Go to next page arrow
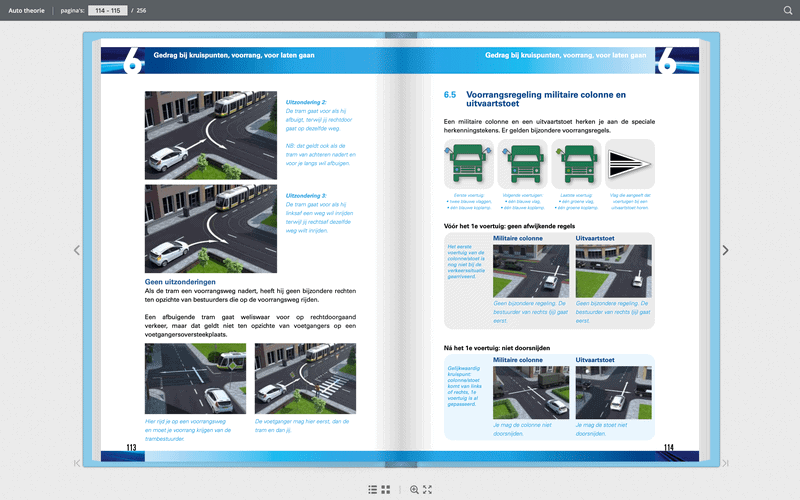The image size is (800, 500). coord(725,250)
